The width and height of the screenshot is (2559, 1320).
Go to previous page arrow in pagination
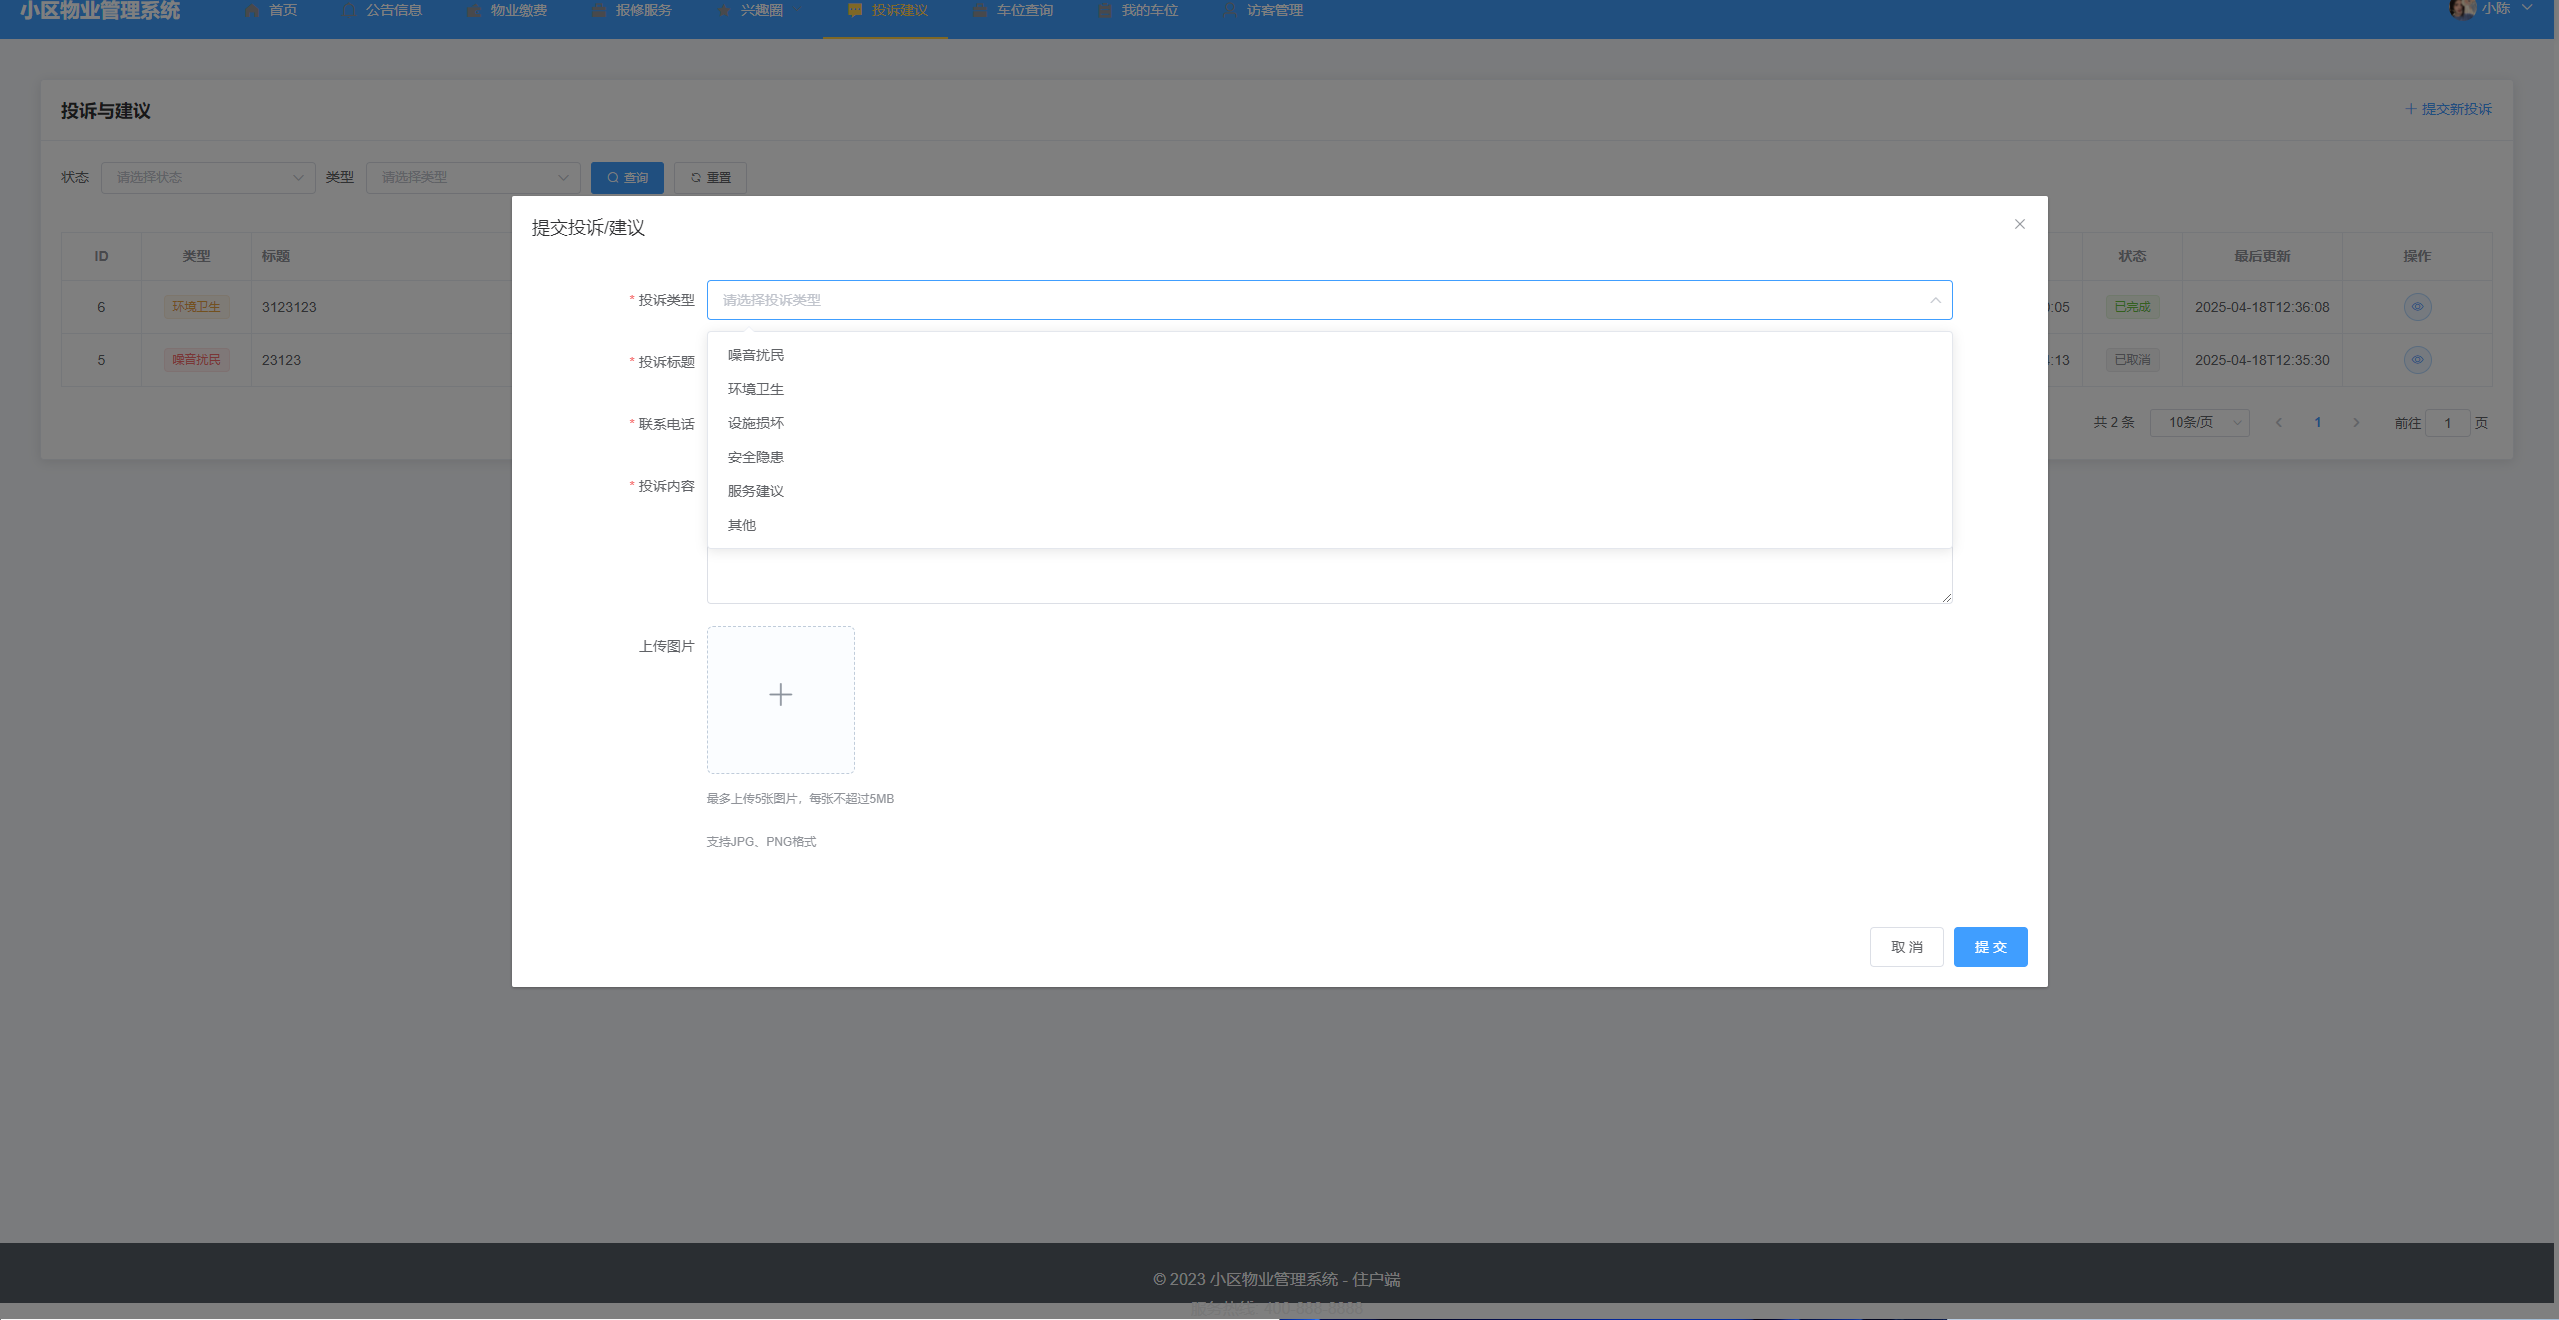(2279, 423)
